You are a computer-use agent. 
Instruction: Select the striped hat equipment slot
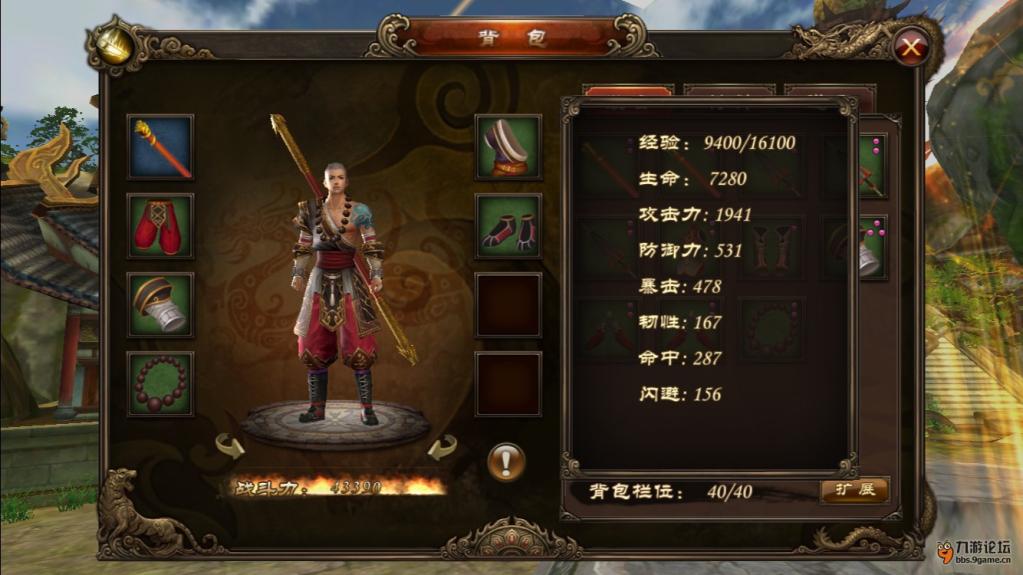(x=508, y=147)
